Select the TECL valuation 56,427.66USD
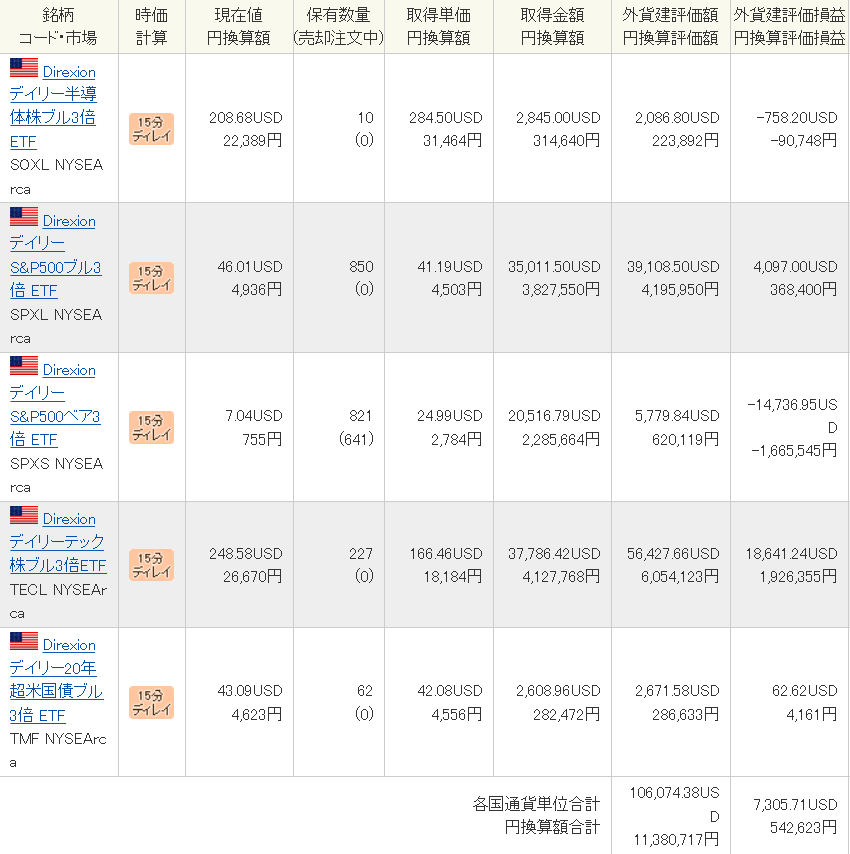Screen dimensions: 850x854 pos(673,554)
